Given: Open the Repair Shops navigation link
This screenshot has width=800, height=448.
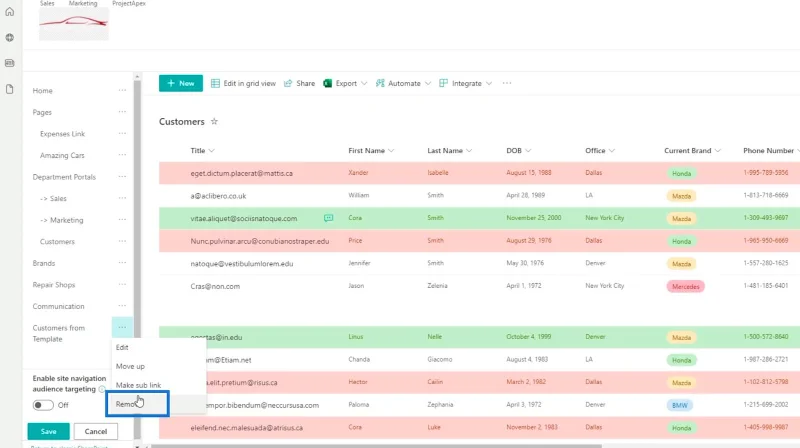Looking at the screenshot, I should click(x=54, y=285).
